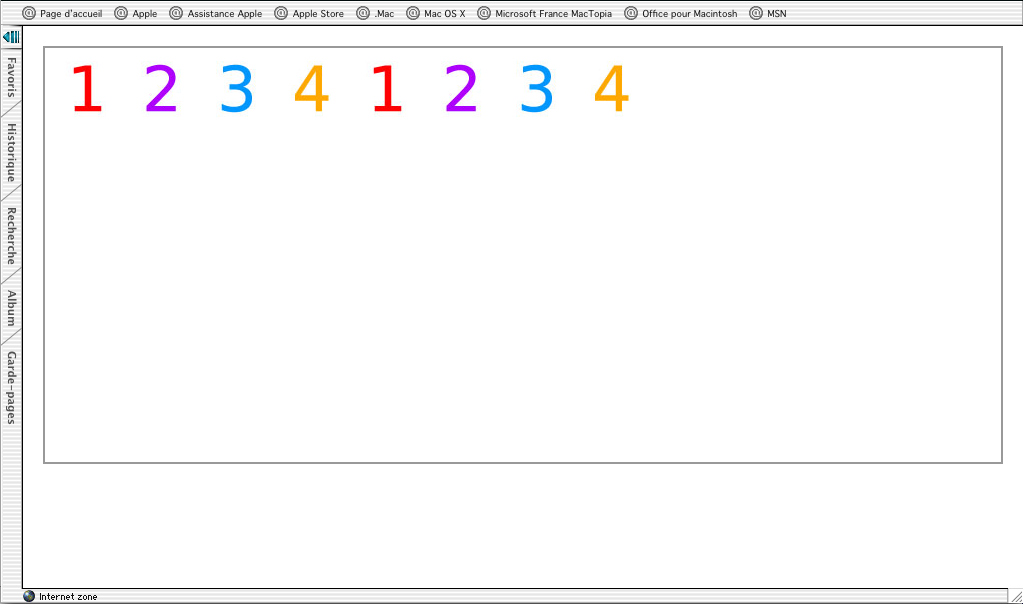
Task: Open the Assistance Apple bookmark
Action: 225,14
